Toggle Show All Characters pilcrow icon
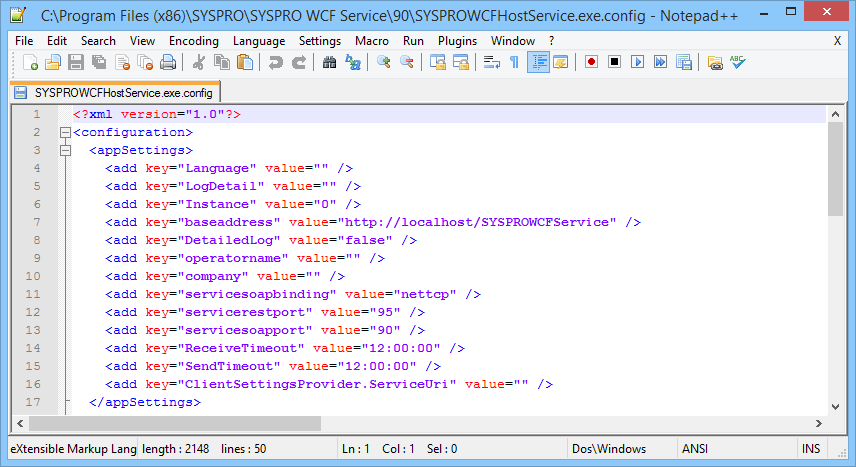 coord(515,62)
